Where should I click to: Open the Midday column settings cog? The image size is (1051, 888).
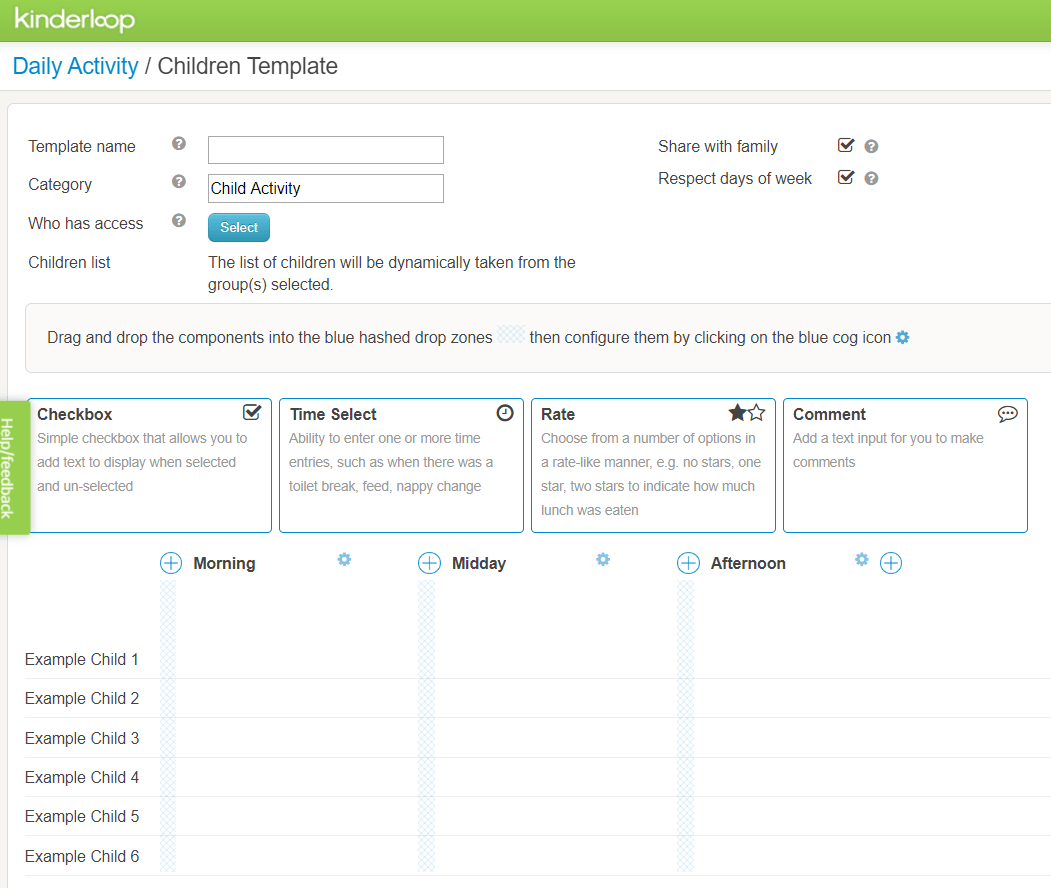point(603,560)
